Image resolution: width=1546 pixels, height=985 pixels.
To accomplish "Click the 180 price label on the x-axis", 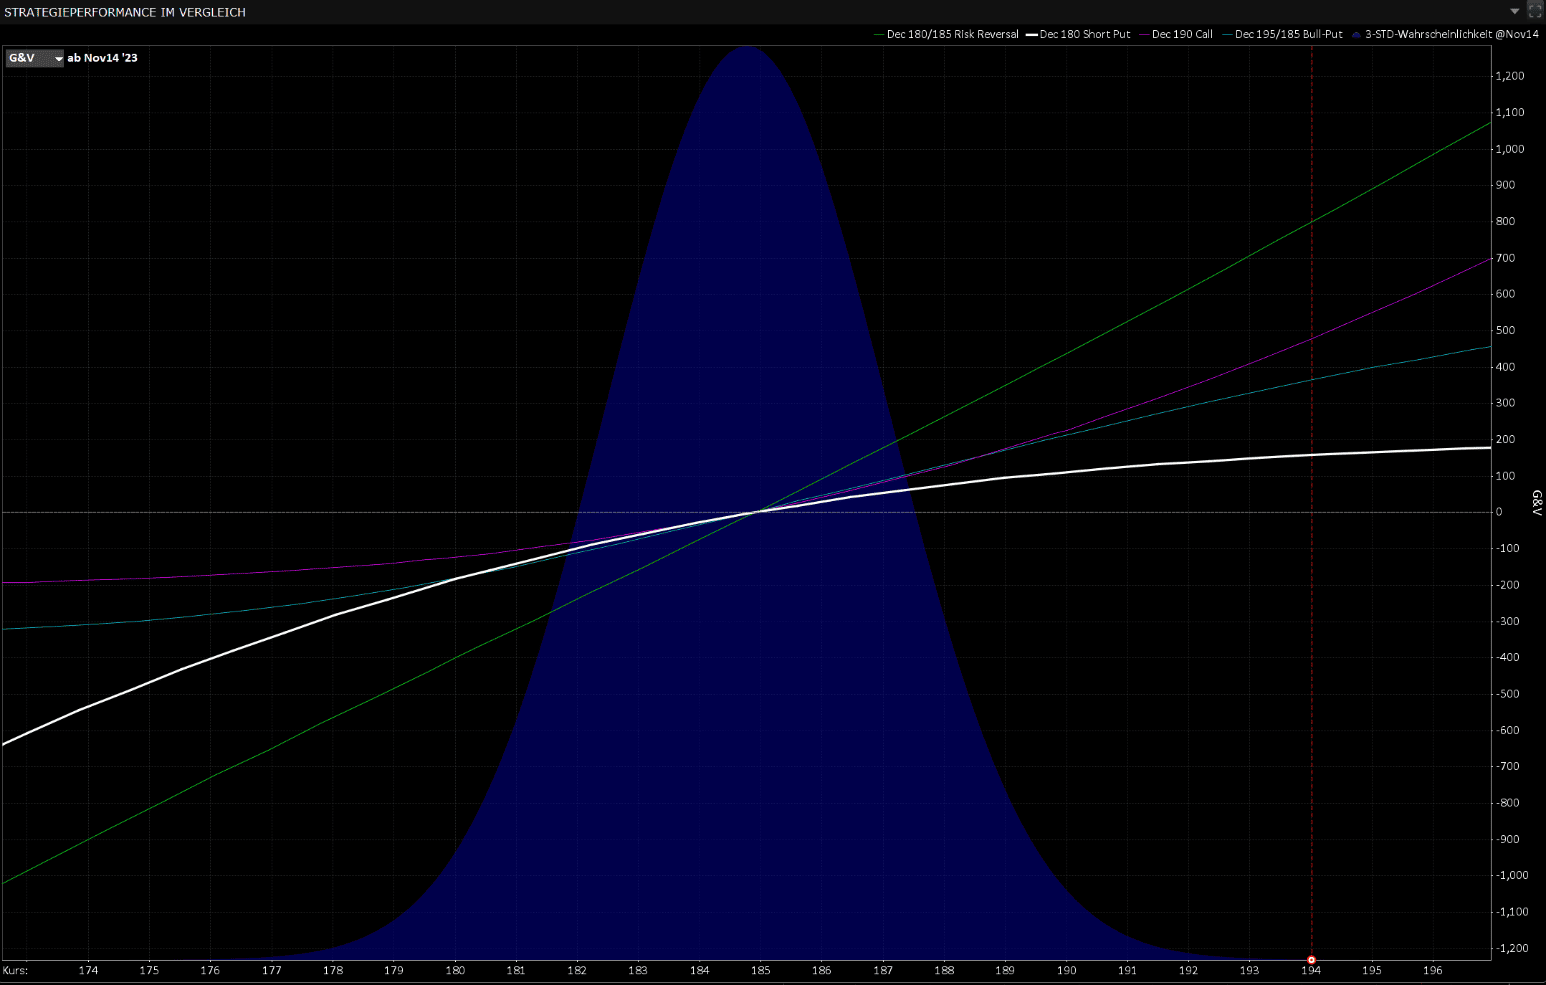I will tap(455, 970).
